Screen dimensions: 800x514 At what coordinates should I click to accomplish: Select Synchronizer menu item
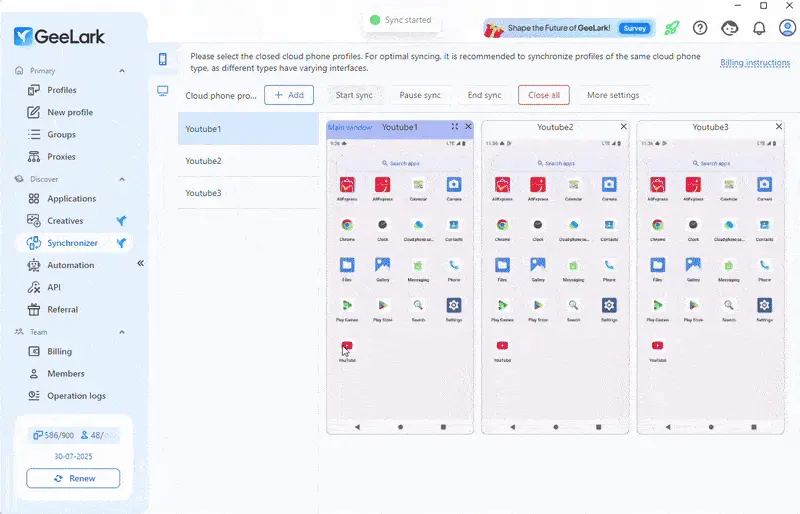pos(72,243)
